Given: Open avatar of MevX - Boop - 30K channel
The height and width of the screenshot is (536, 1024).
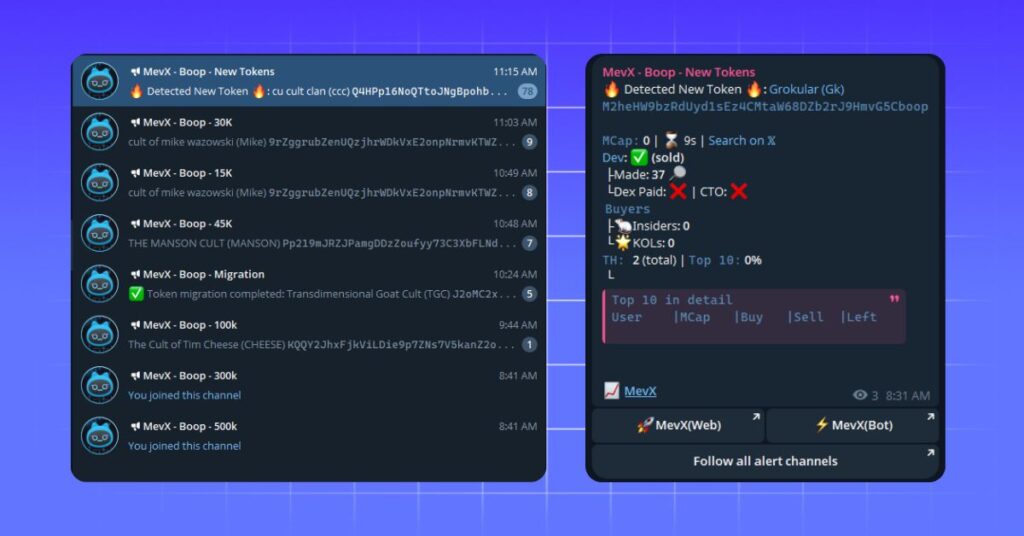Looking at the screenshot, I should click(99, 132).
